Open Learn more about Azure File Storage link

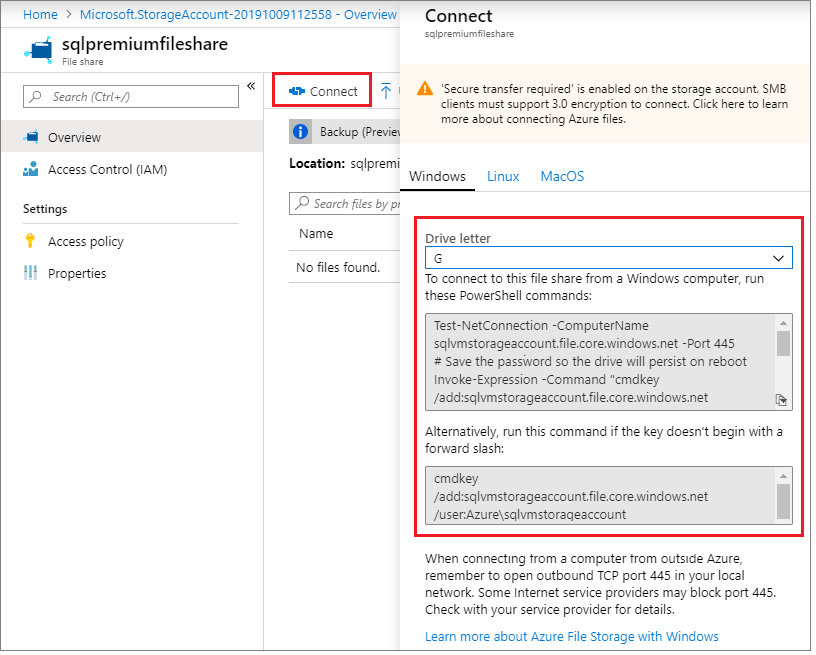point(571,636)
